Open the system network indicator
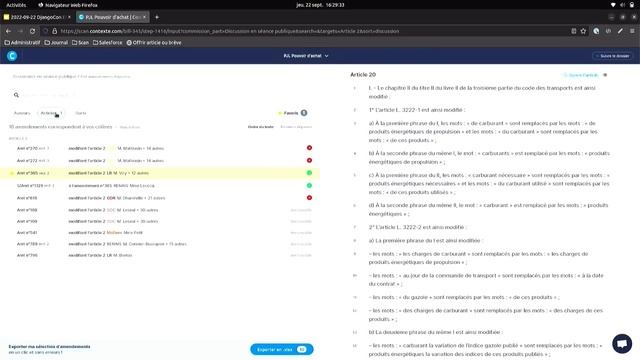The height and width of the screenshot is (360, 640). click(x=613, y=5)
